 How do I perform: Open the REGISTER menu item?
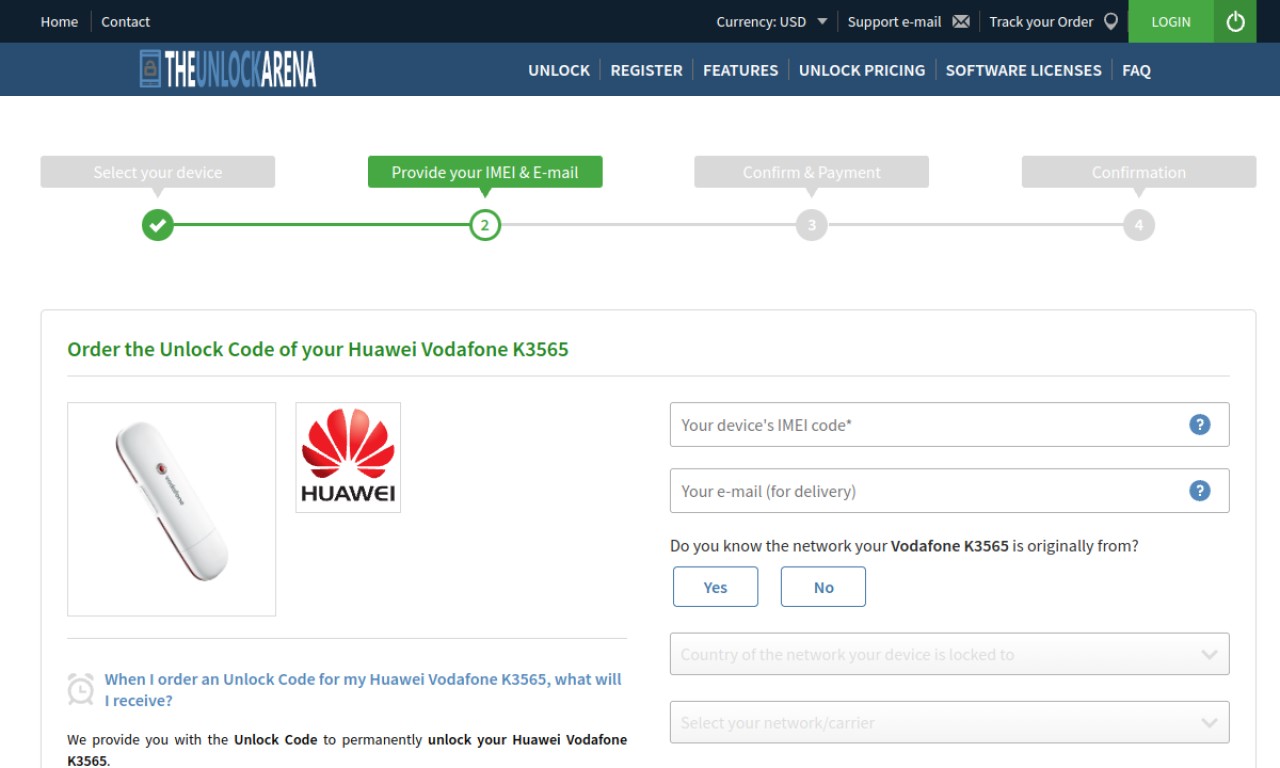(646, 70)
